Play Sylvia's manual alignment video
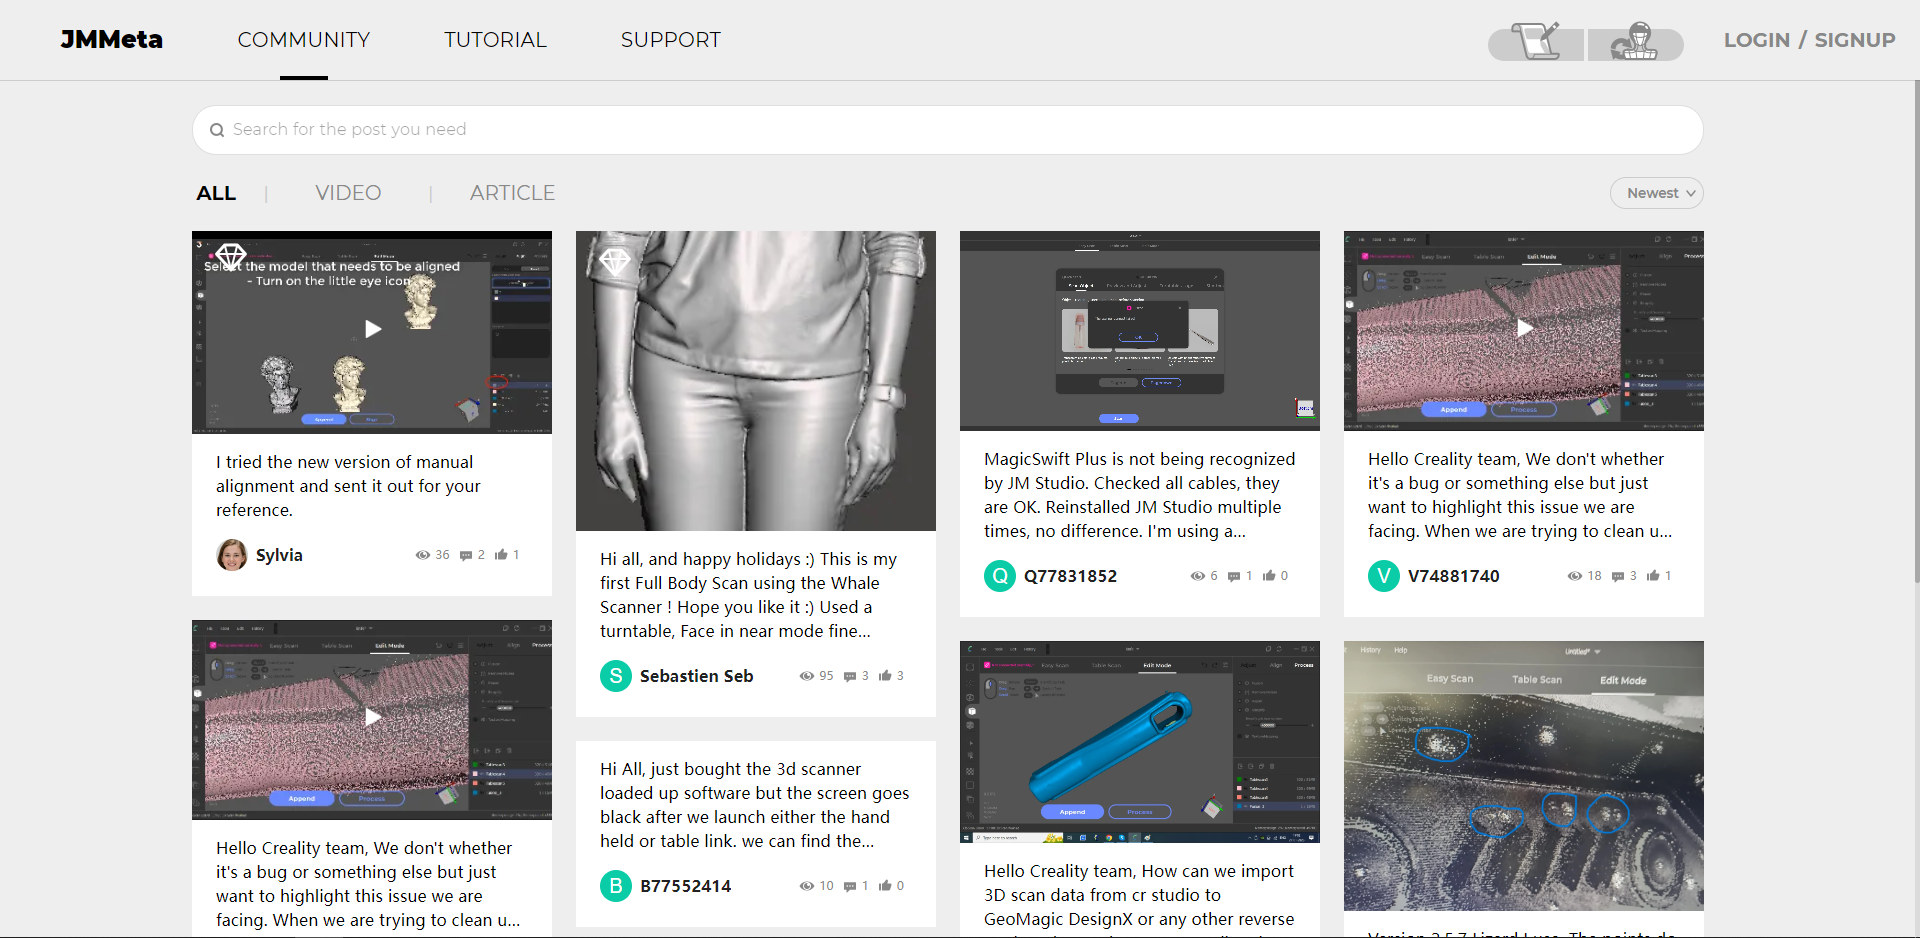Image resolution: width=1920 pixels, height=938 pixels. [372, 329]
